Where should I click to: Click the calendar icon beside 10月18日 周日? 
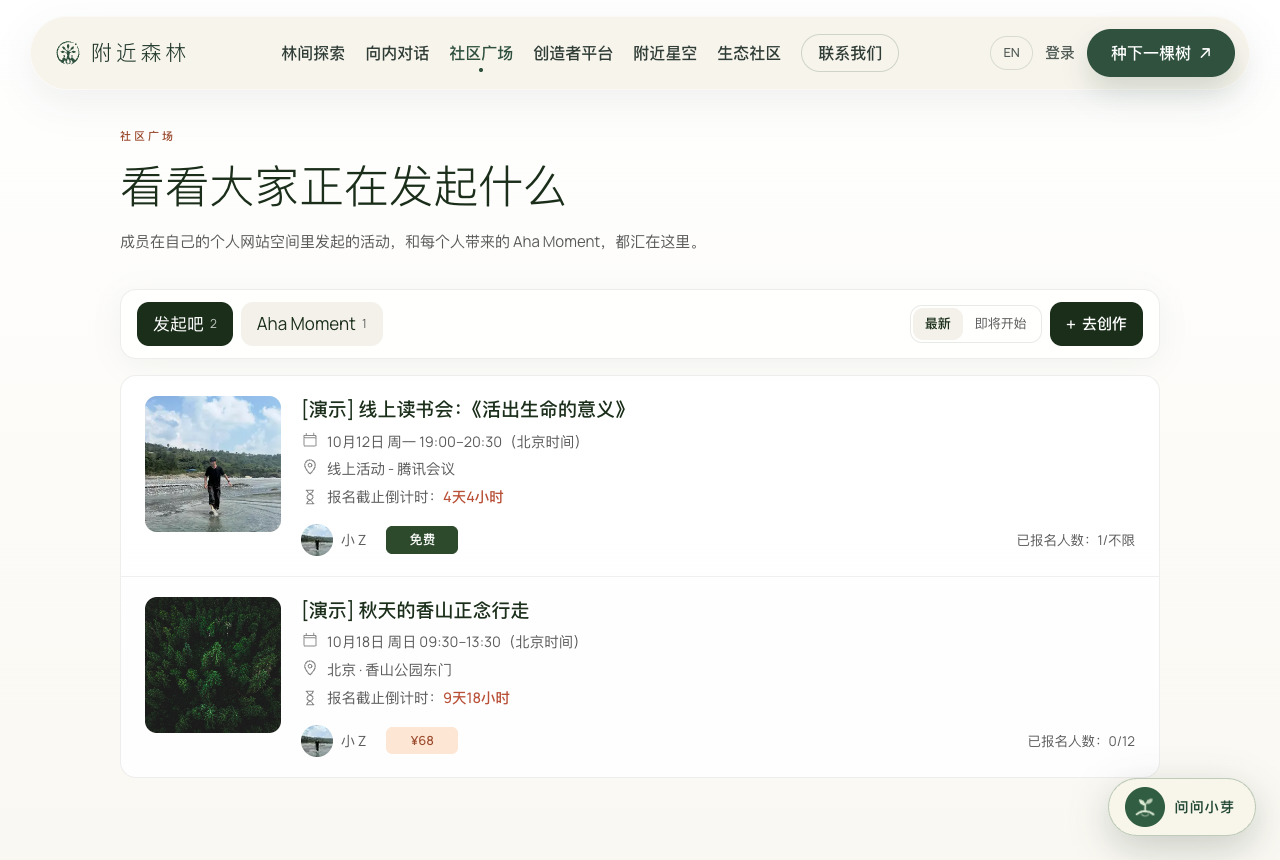310,640
